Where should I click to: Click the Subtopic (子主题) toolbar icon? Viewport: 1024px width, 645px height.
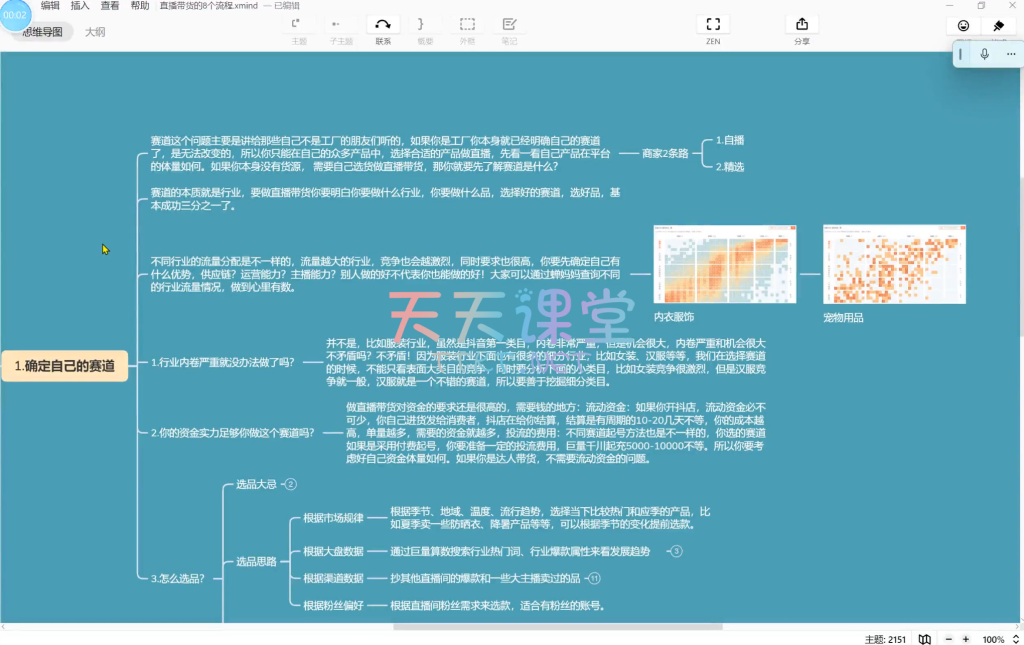point(340,24)
